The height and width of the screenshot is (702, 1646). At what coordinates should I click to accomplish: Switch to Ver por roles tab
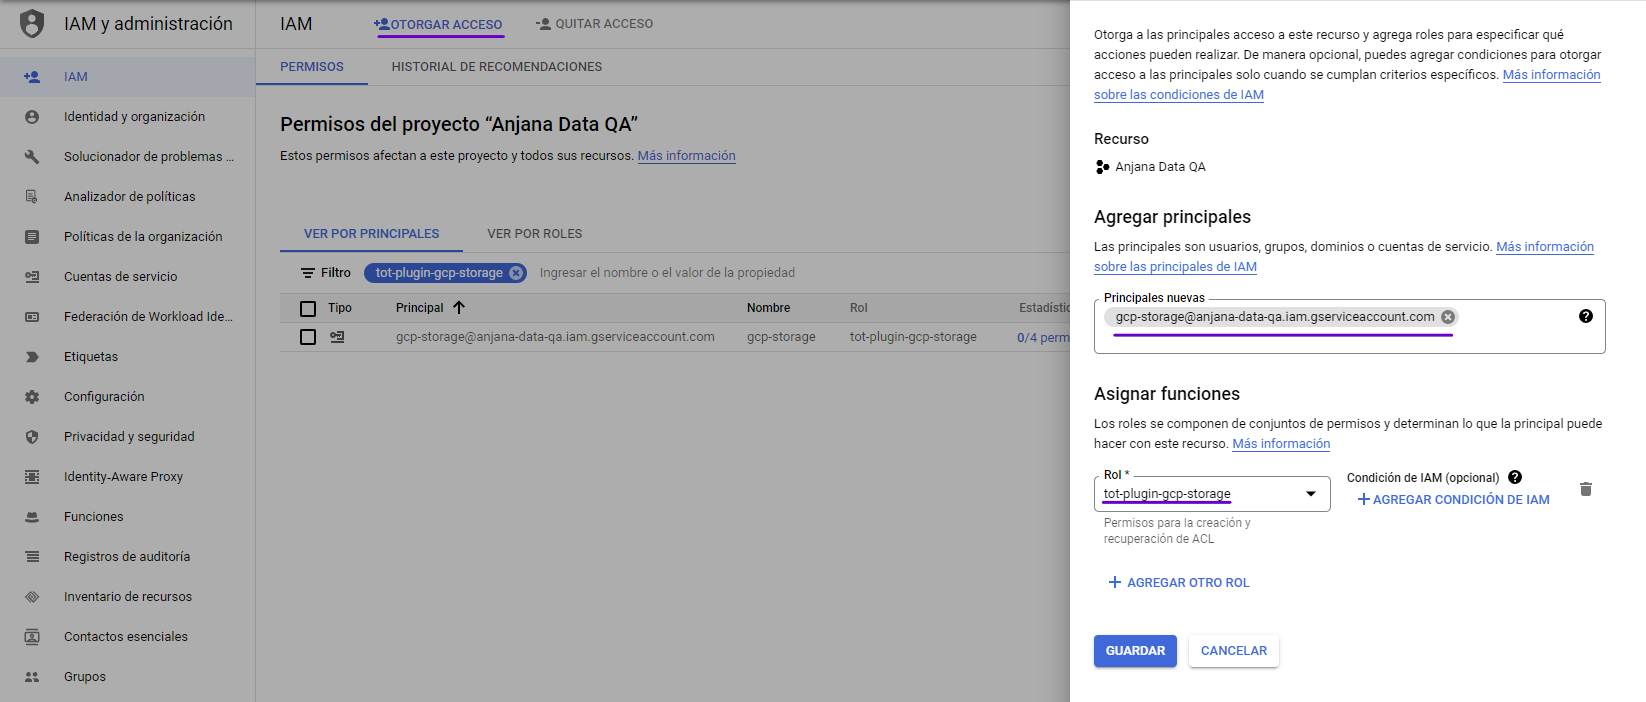tap(534, 234)
